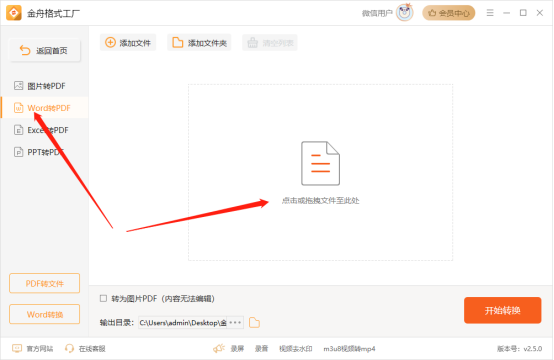Open output folder with folder icon
The height and width of the screenshot is (360, 554).
[x=254, y=323]
